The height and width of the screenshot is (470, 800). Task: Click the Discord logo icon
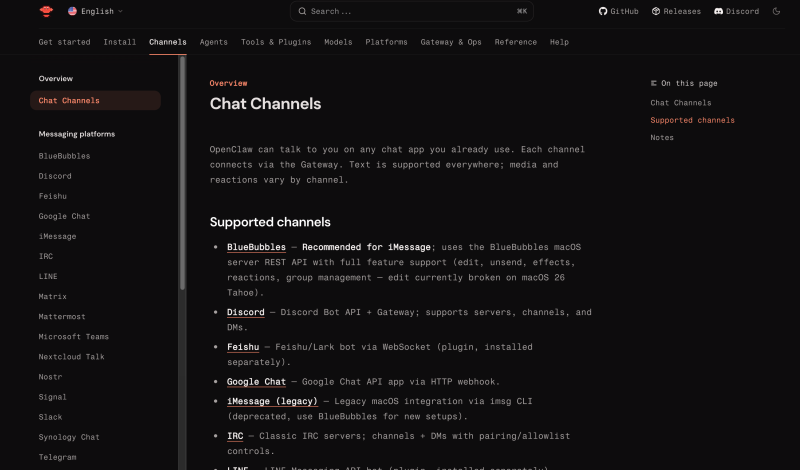click(x=718, y=11)
